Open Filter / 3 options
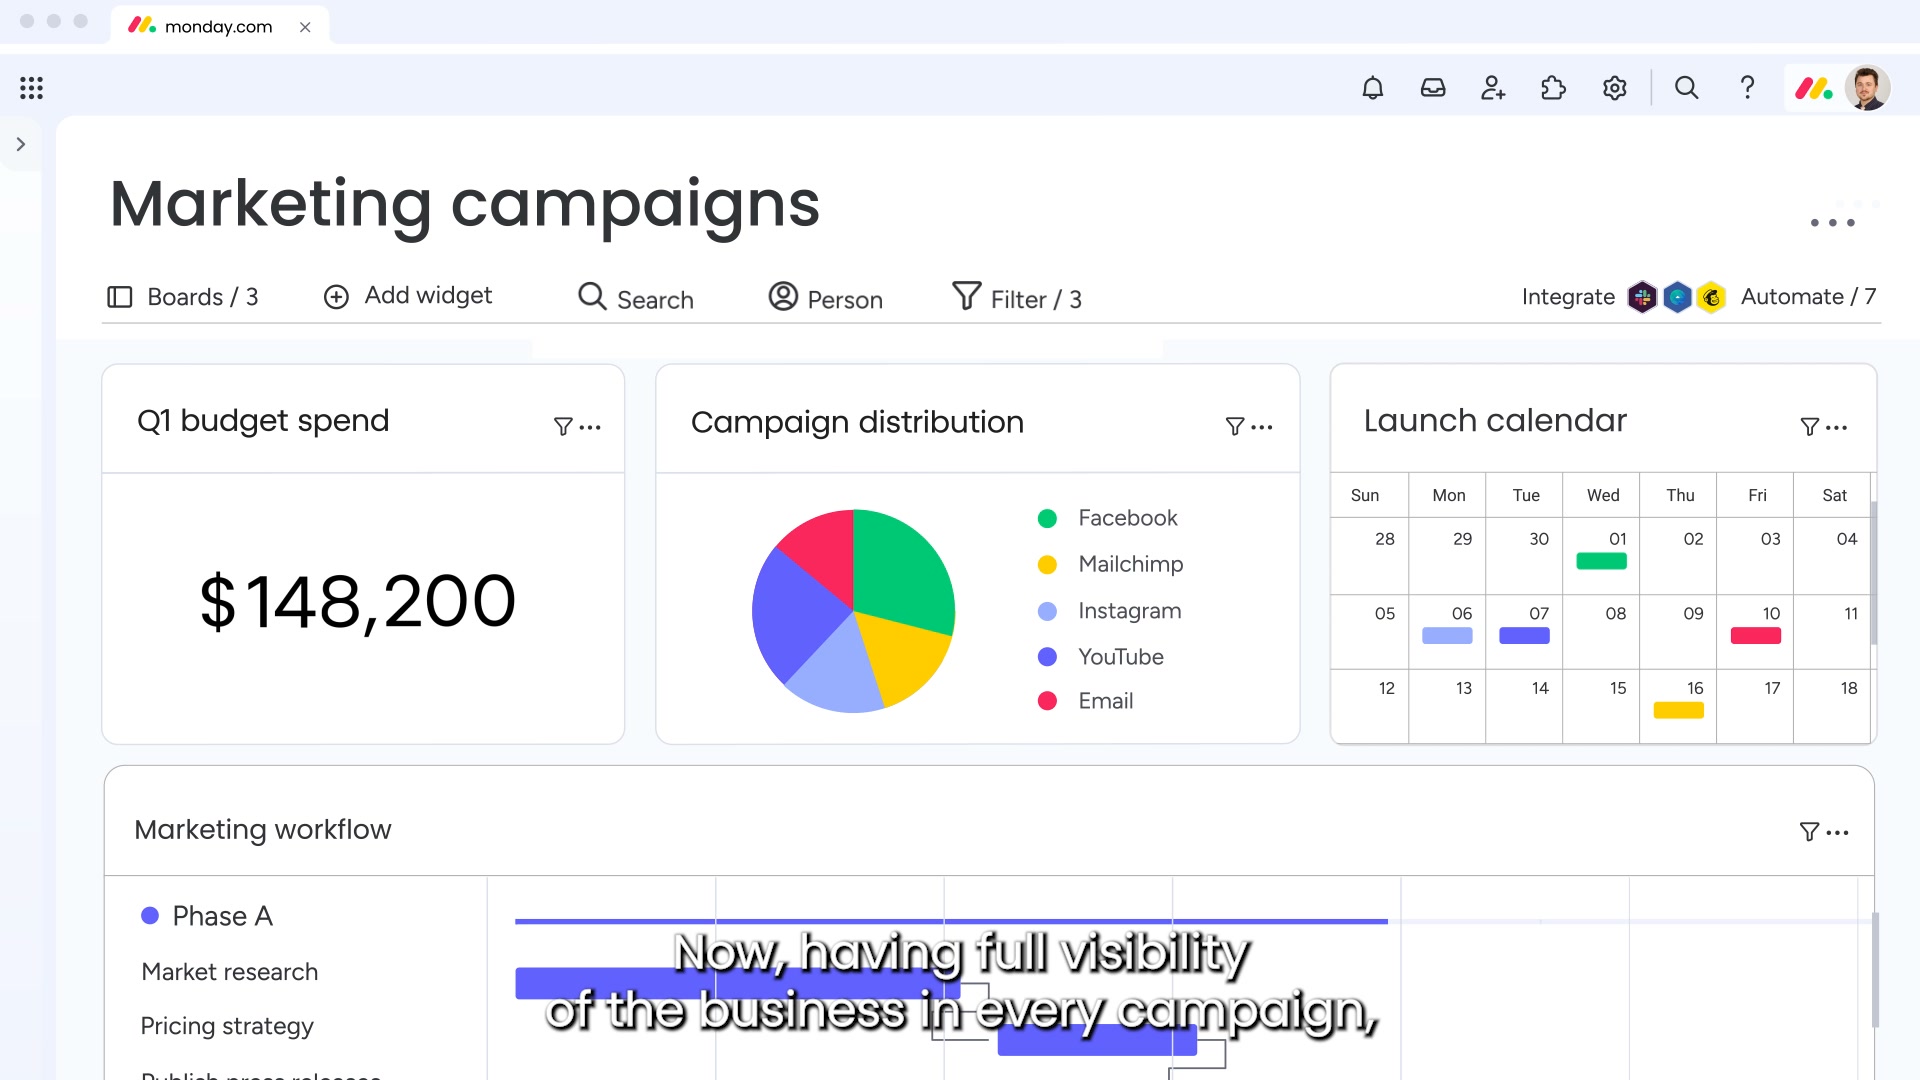 [1017, 298]
